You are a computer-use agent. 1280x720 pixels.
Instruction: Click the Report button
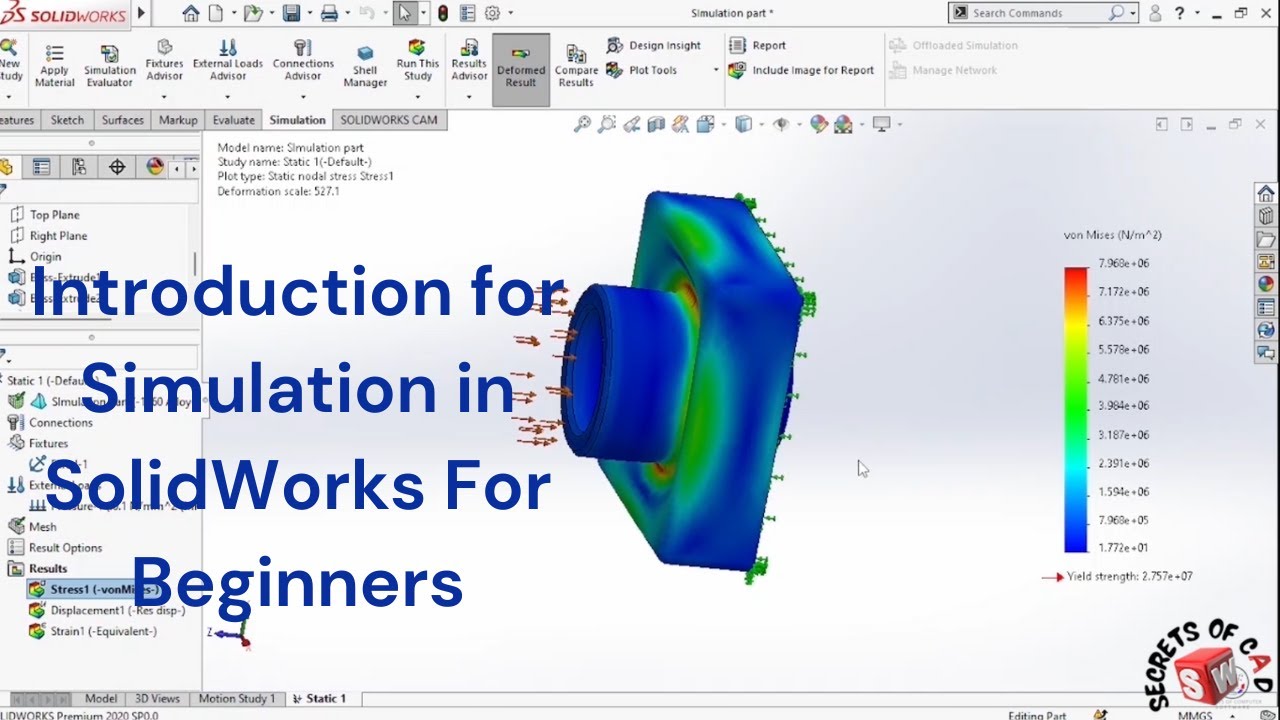click(x=758, y=45)
